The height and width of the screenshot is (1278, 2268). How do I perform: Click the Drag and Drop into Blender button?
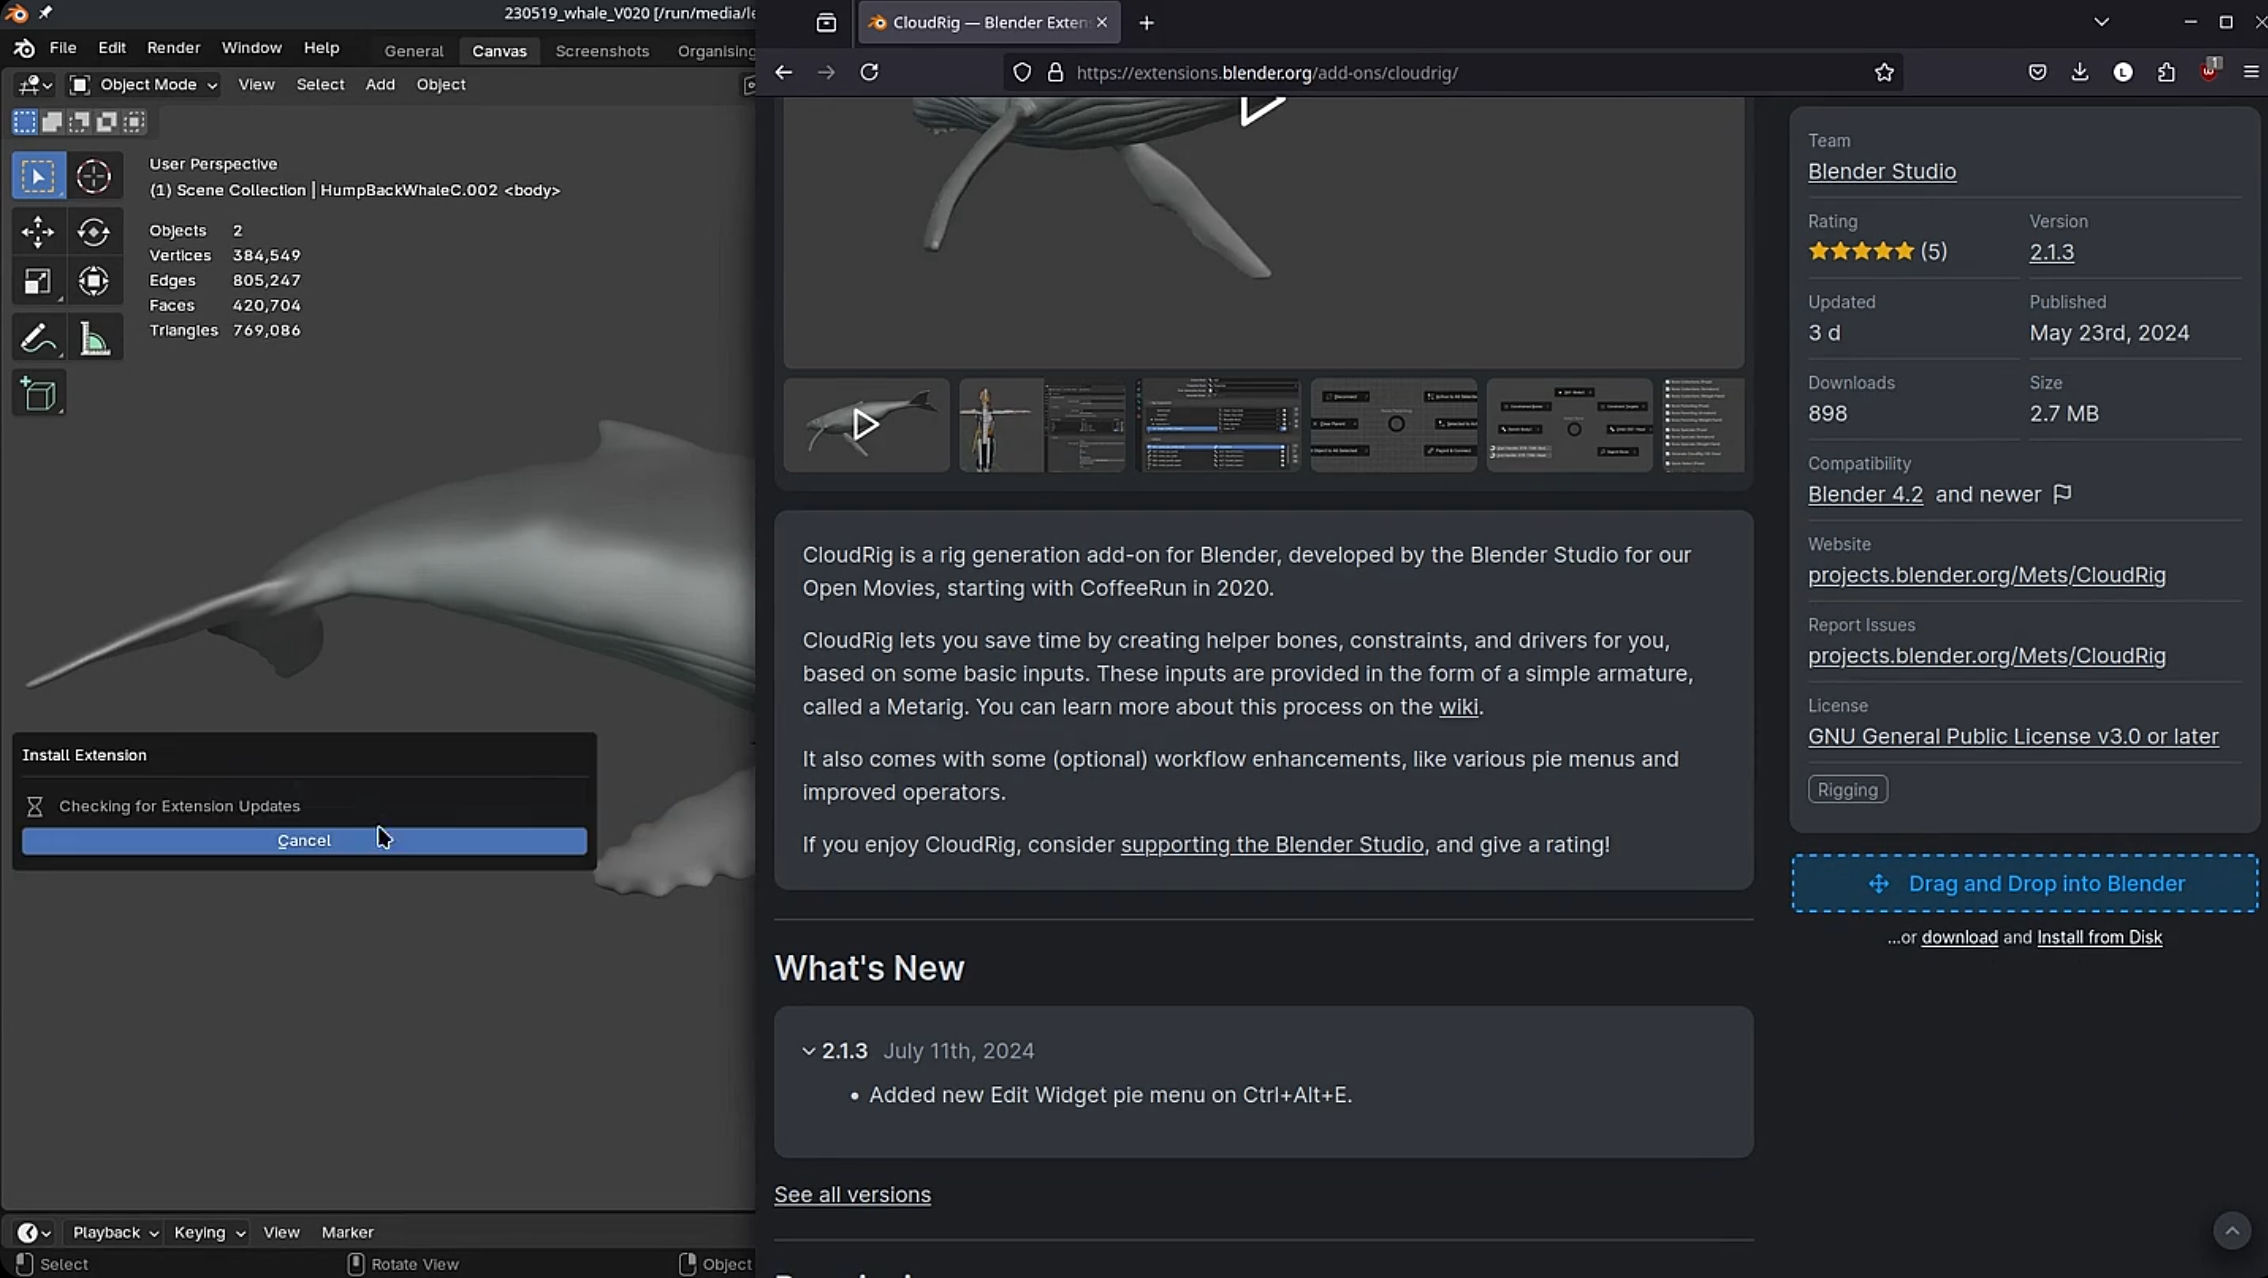tap(2025, 884)
